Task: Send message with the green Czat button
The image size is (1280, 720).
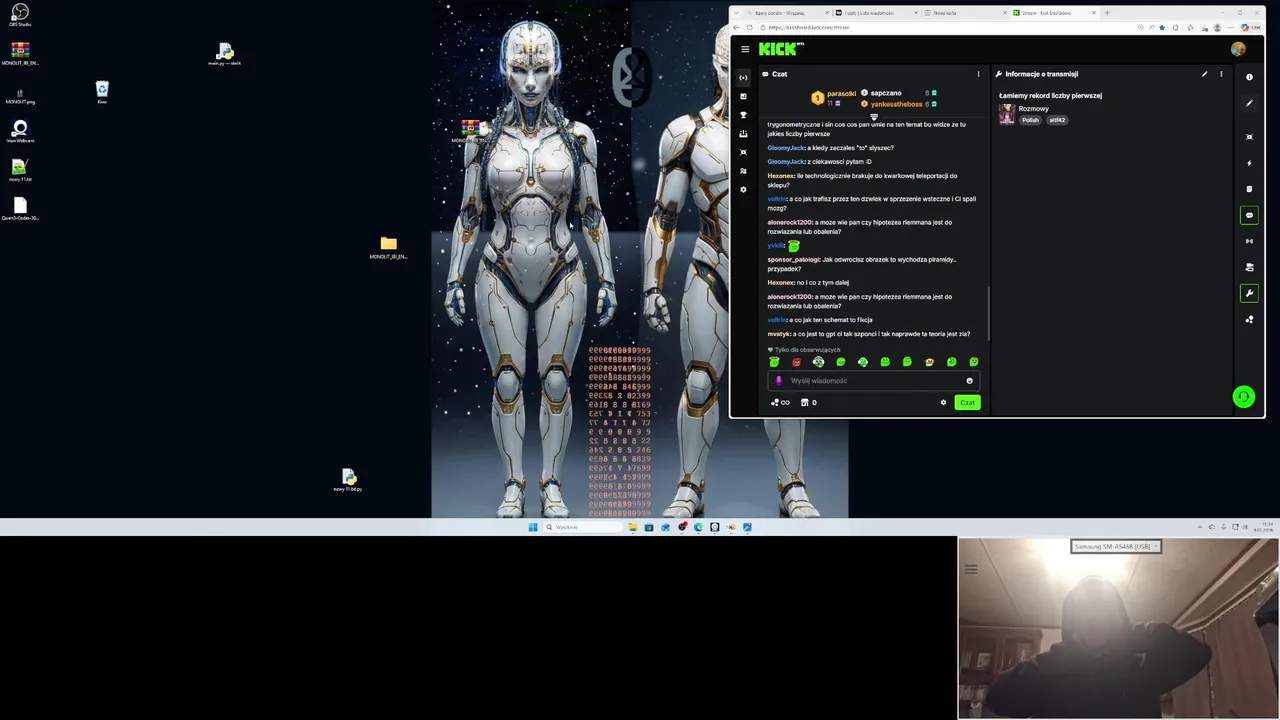Action: point(967,402)
